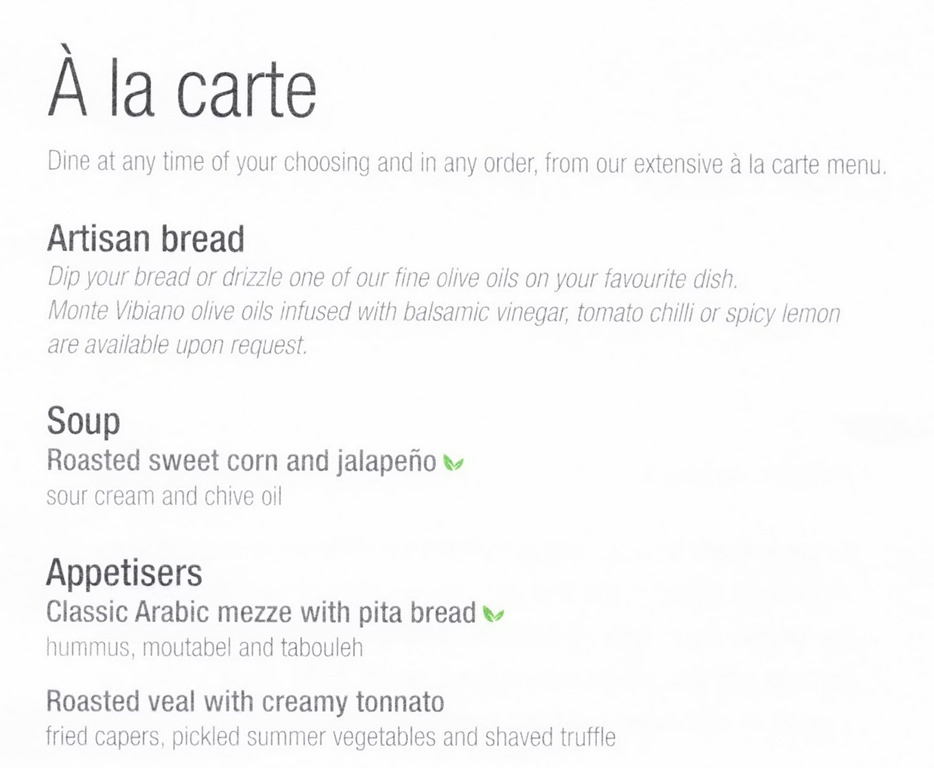Click the vegetarian leaf icon beside pita bread
Viewport: 934px width, 768px height.
(493, 614)
